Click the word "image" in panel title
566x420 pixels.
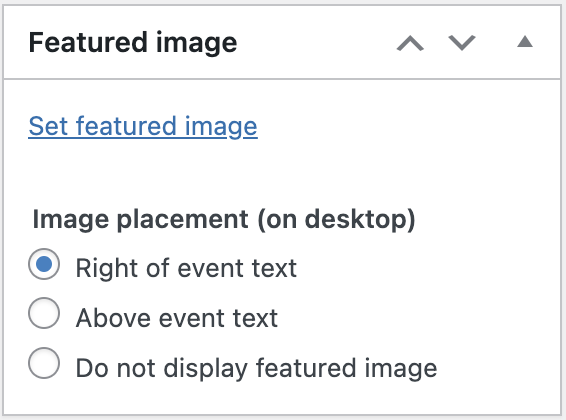coord(196,44)
